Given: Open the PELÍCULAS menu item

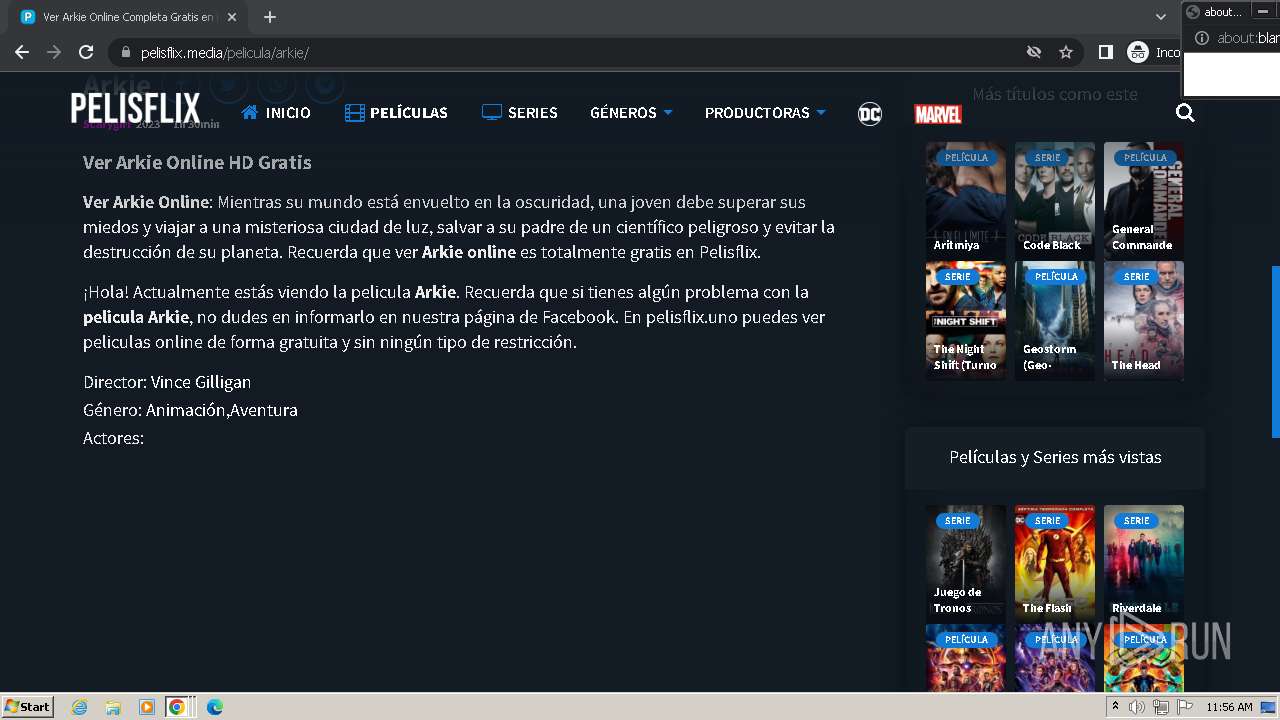Looking at the screenshot, I should pos(396,113).
